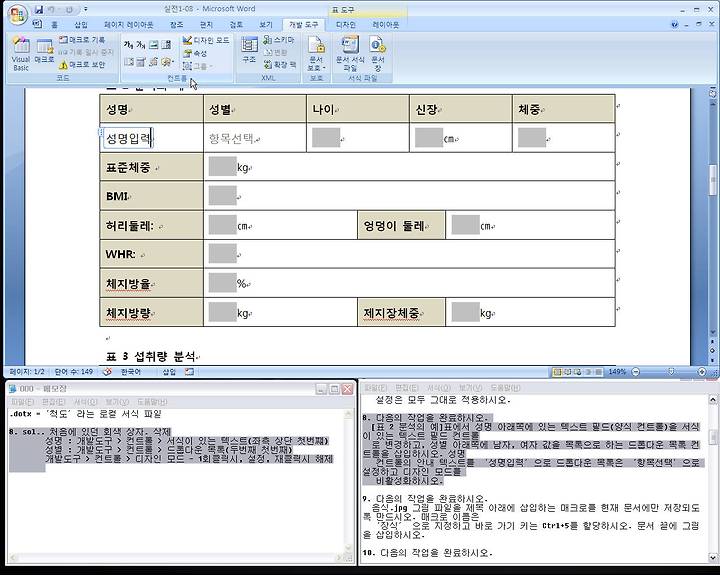This screenshot has width=720, height=576.
Task: Insert a picture content control
Action: pos(153,45)
